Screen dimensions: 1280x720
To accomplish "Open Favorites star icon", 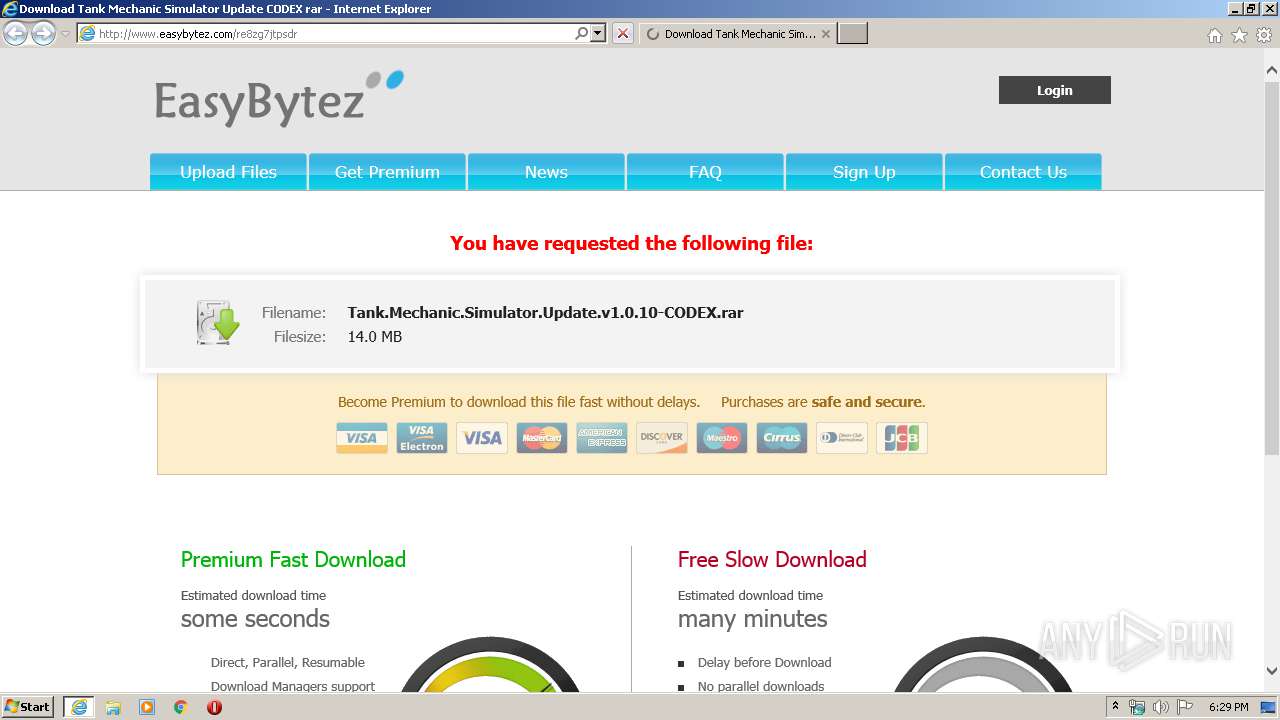I will point(1239,35).
